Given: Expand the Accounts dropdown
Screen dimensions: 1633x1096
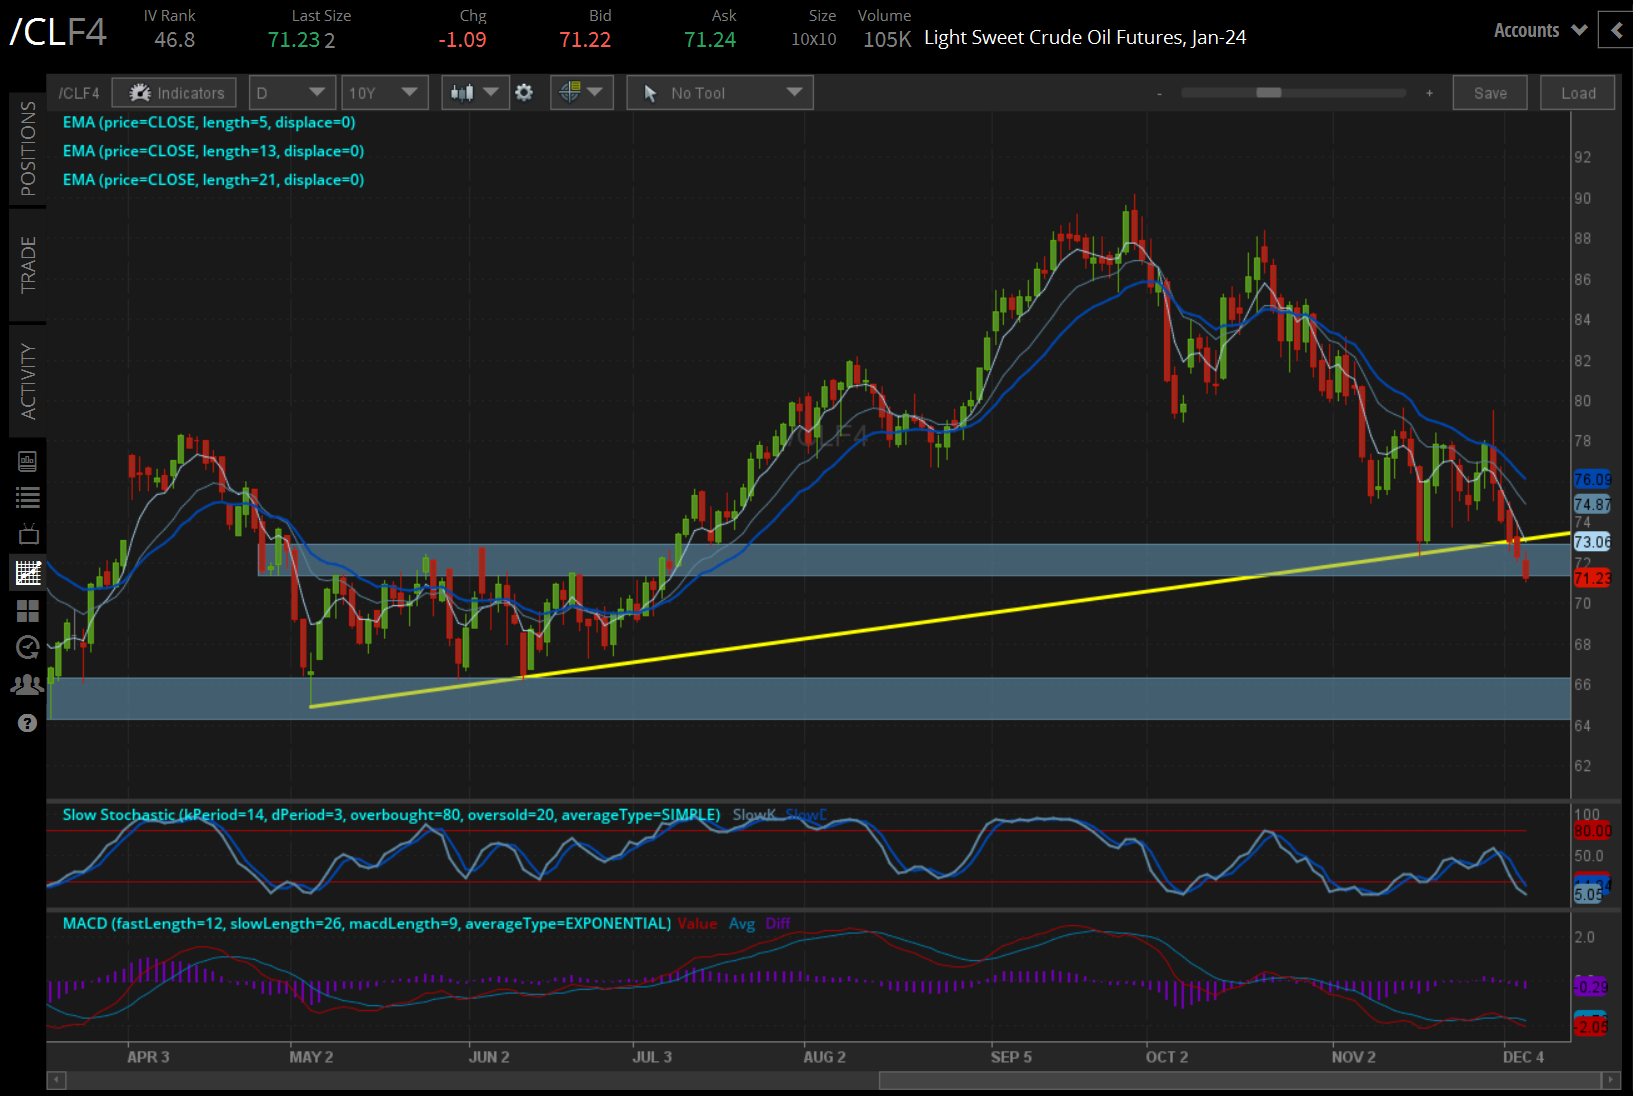Looking at the screenshot, I should [1540, 31].
